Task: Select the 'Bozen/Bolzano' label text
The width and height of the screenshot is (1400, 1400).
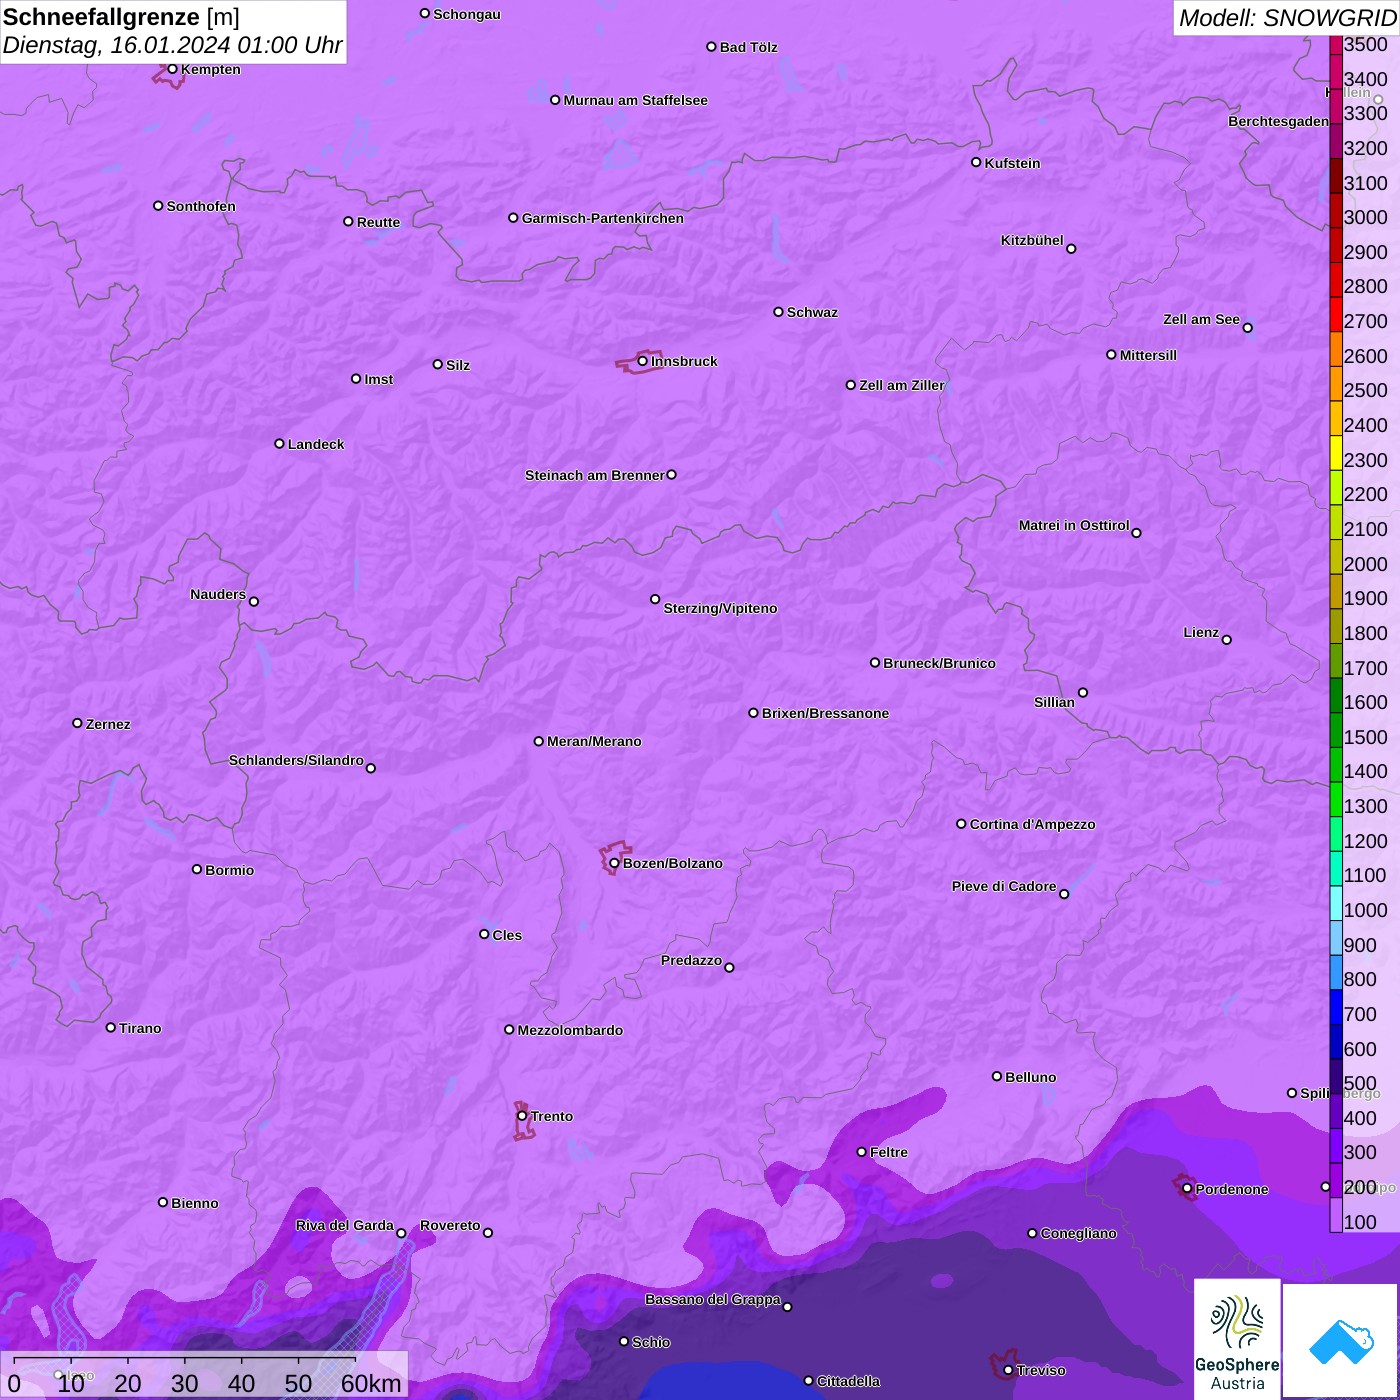Action: [x=672, y=863]
